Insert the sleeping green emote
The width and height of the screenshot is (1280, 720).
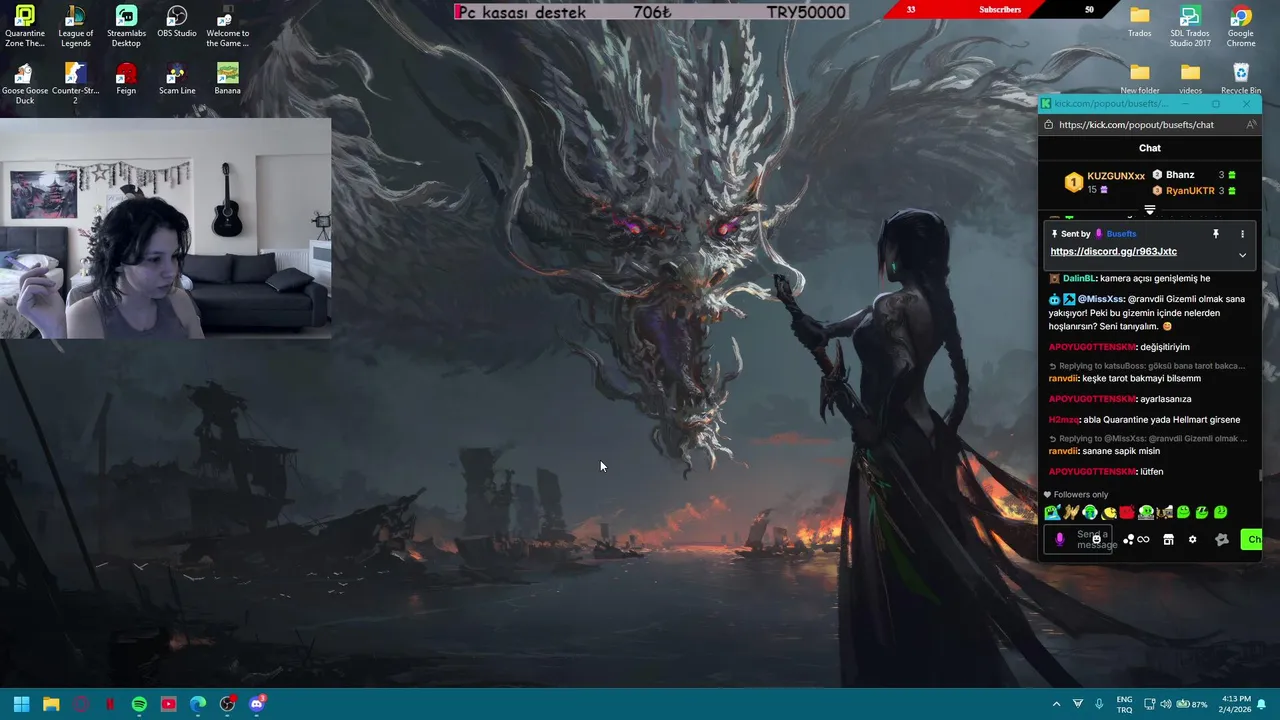[1202, 512]
